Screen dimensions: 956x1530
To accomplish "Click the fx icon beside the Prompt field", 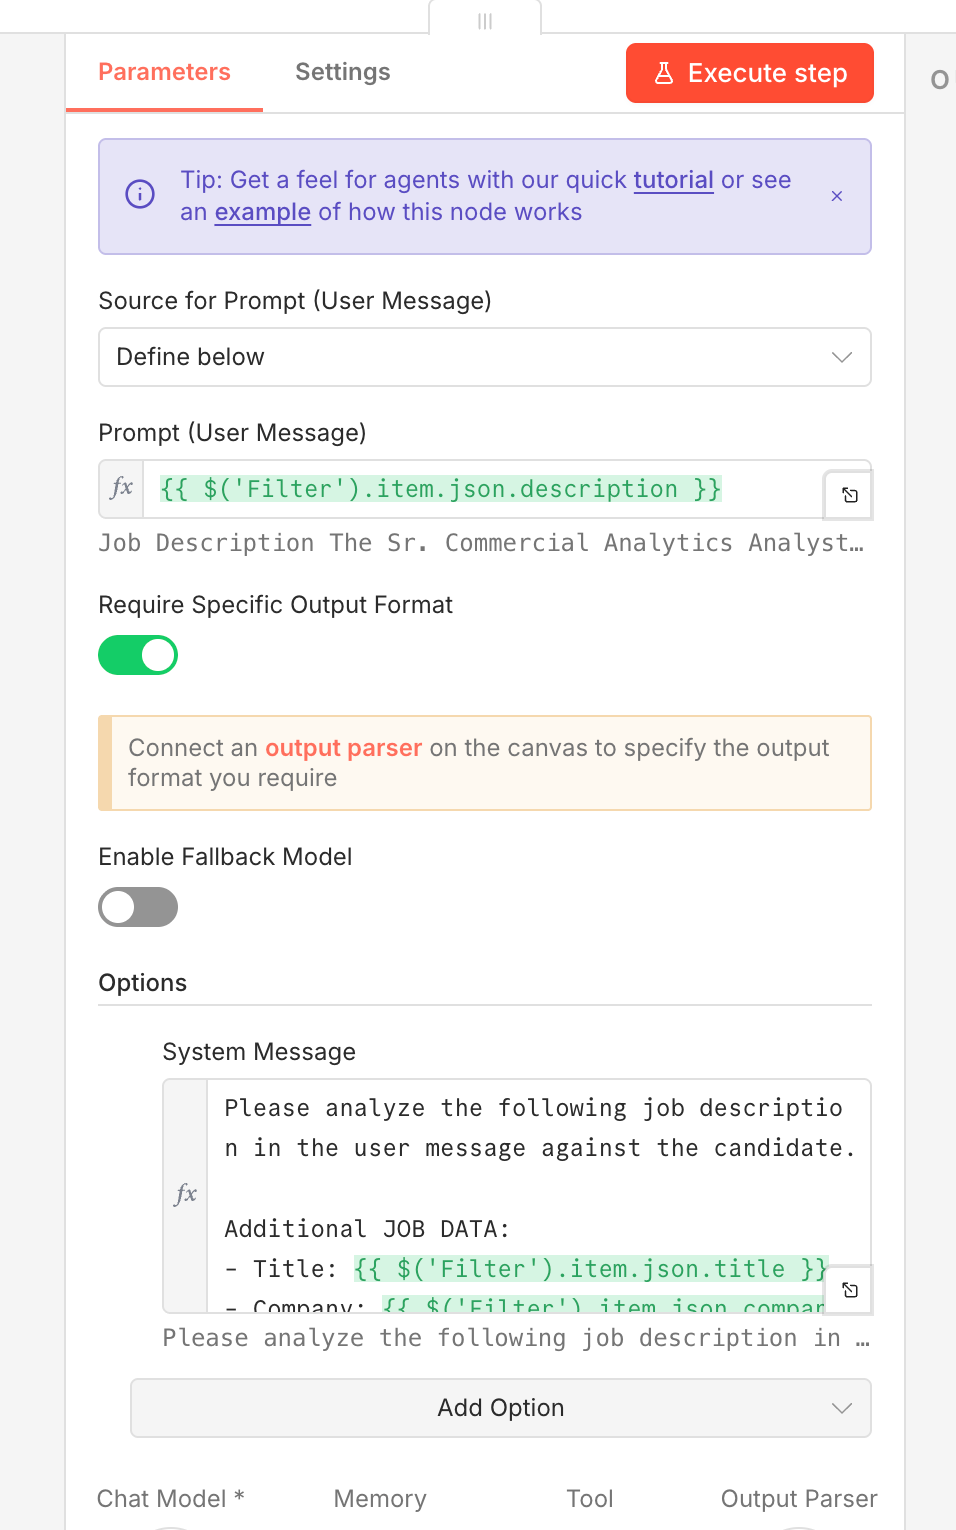I will point(122,488).
